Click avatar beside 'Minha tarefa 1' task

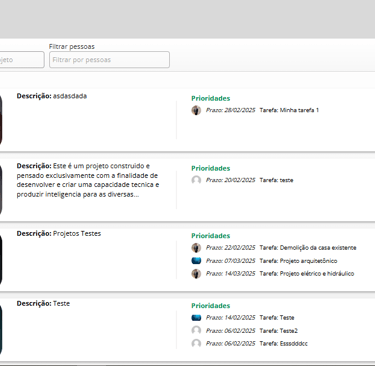point(196,110)
